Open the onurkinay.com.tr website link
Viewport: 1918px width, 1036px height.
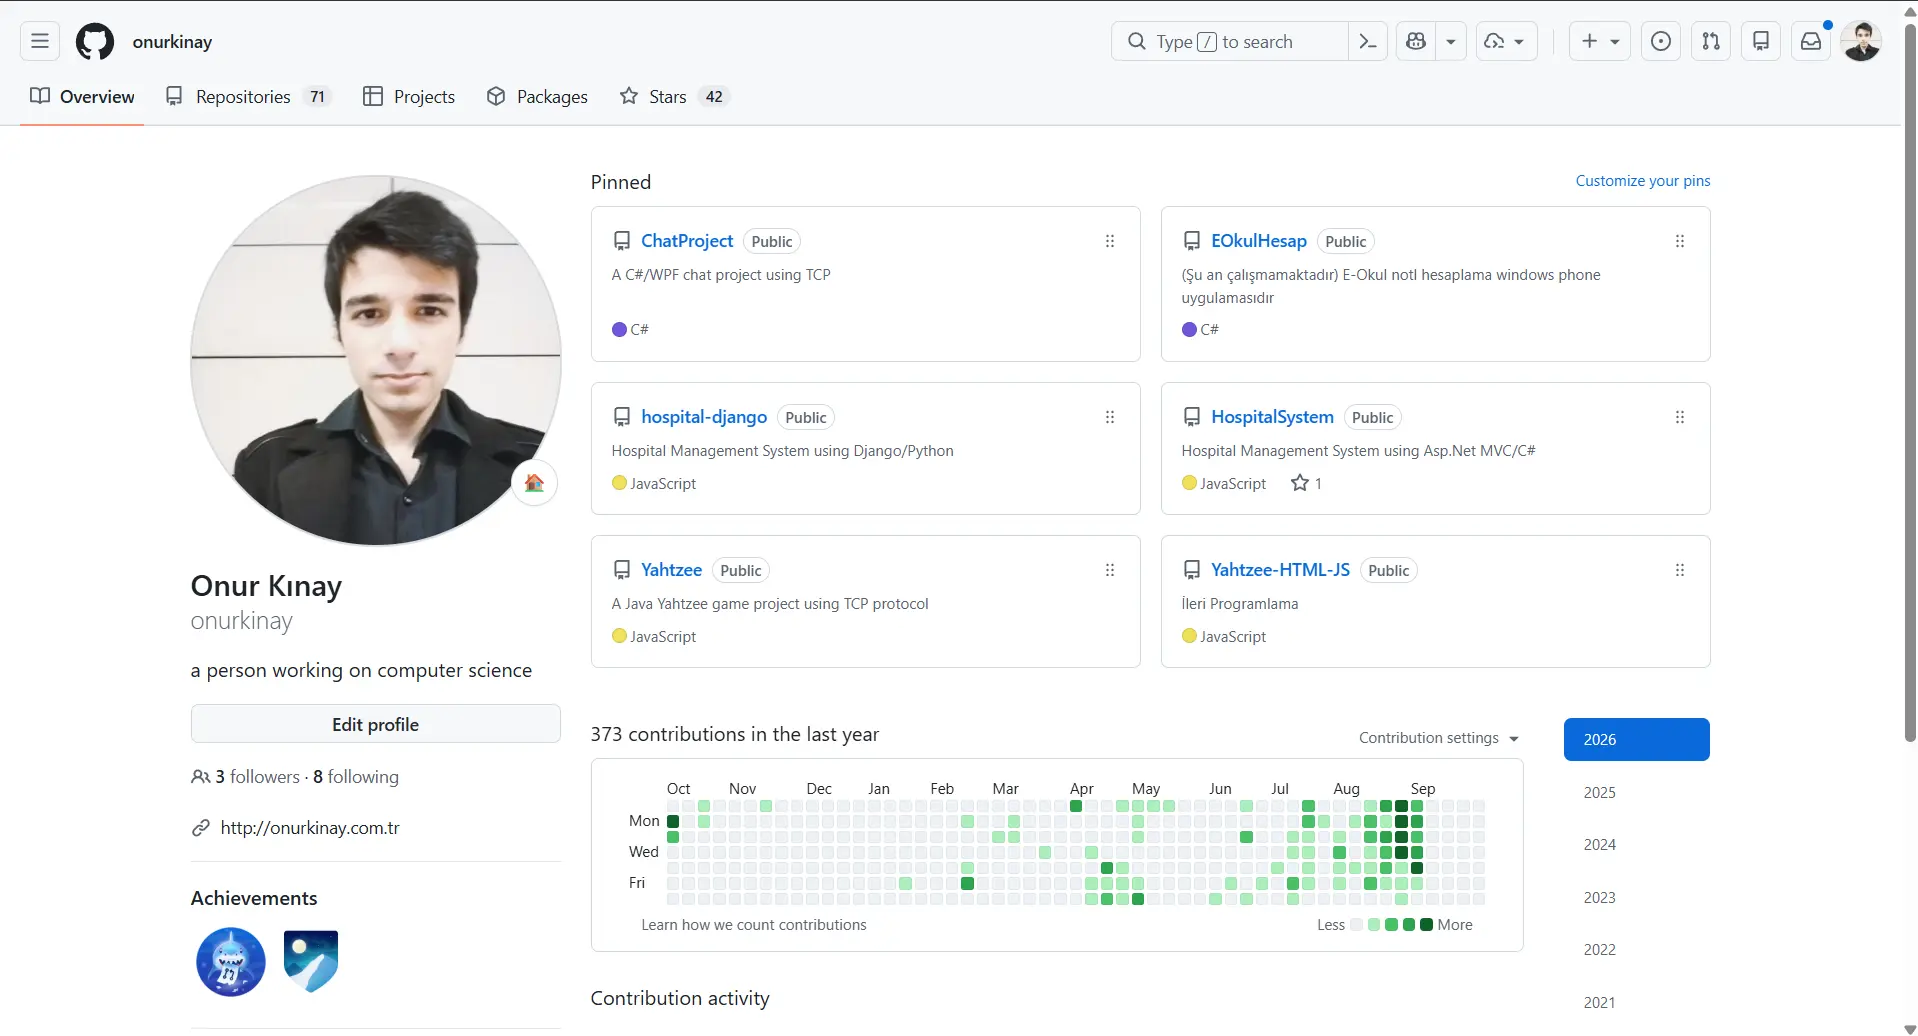pyautogui.click(x=310, y=828)
